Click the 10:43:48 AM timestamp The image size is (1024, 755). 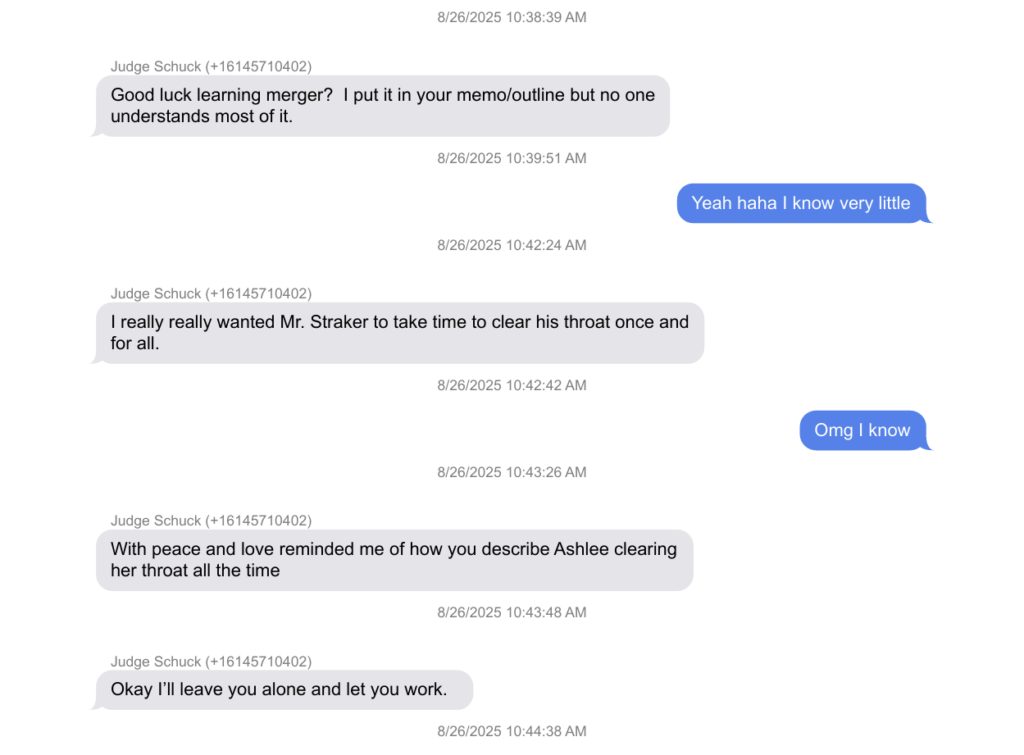pyautogui.click(x=512, y=612)
